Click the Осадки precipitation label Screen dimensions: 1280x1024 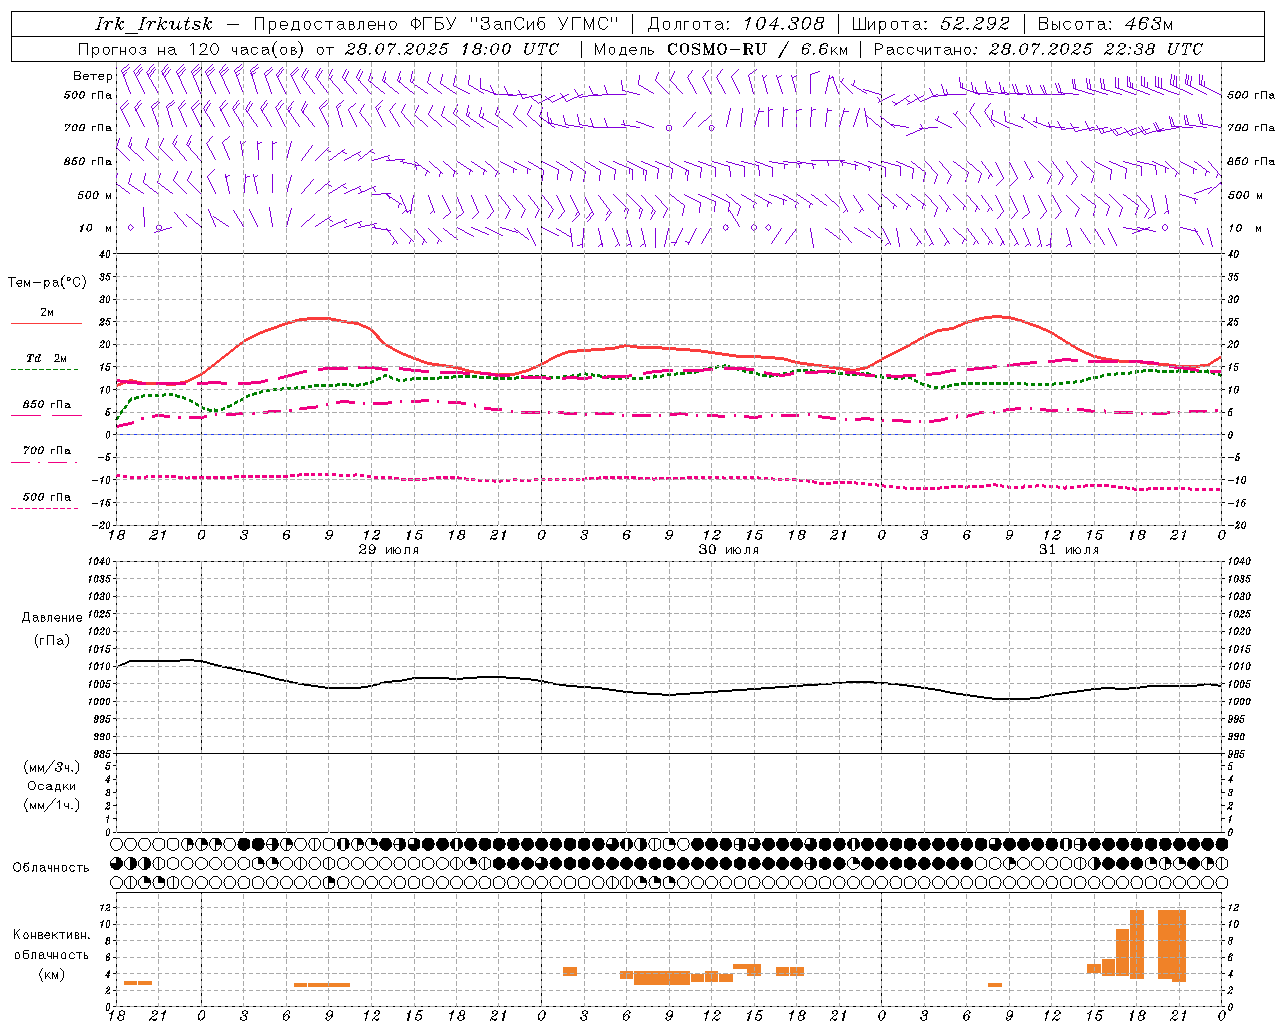point(52,786)
